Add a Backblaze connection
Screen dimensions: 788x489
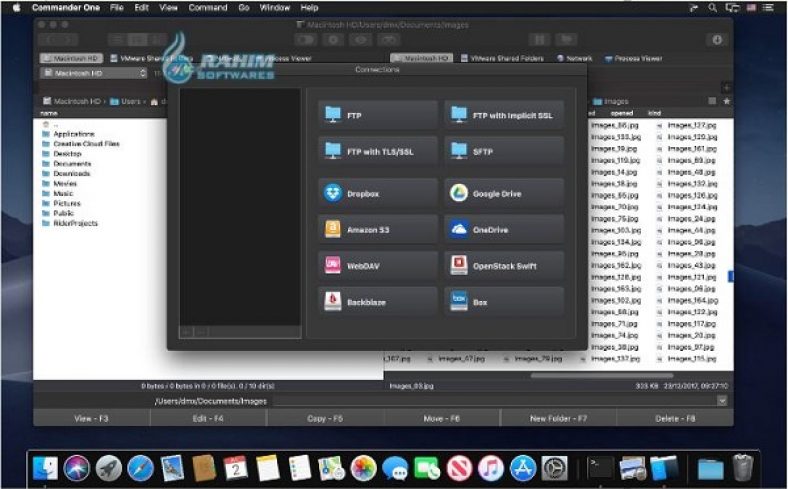(x=378, y=302)
